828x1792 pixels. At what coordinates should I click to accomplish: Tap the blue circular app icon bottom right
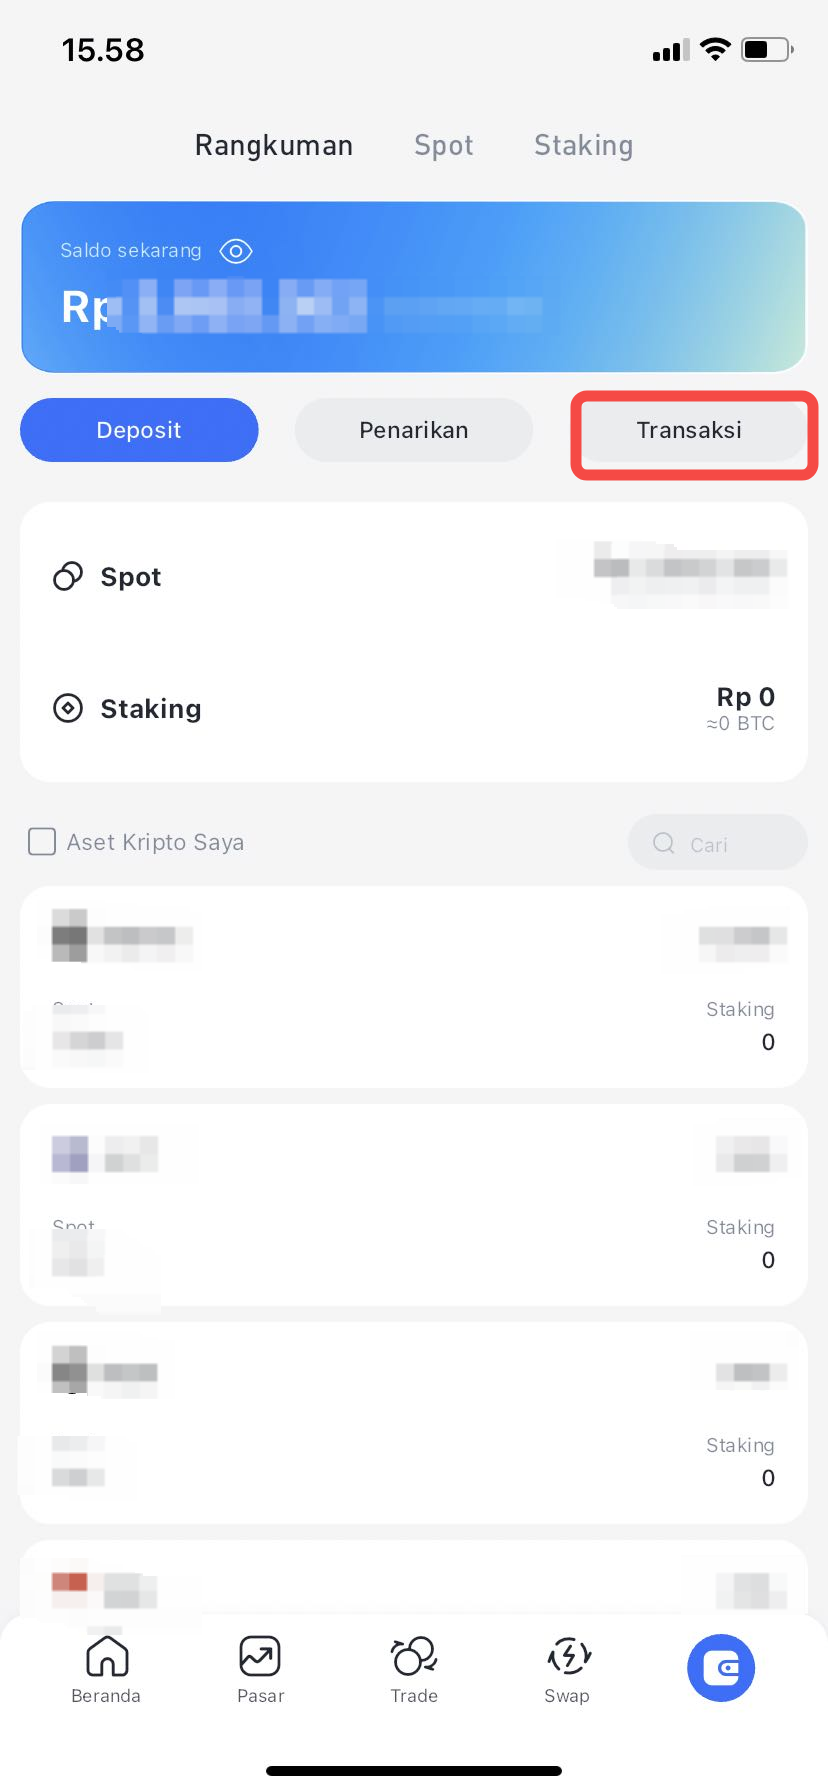(721, 1667)
